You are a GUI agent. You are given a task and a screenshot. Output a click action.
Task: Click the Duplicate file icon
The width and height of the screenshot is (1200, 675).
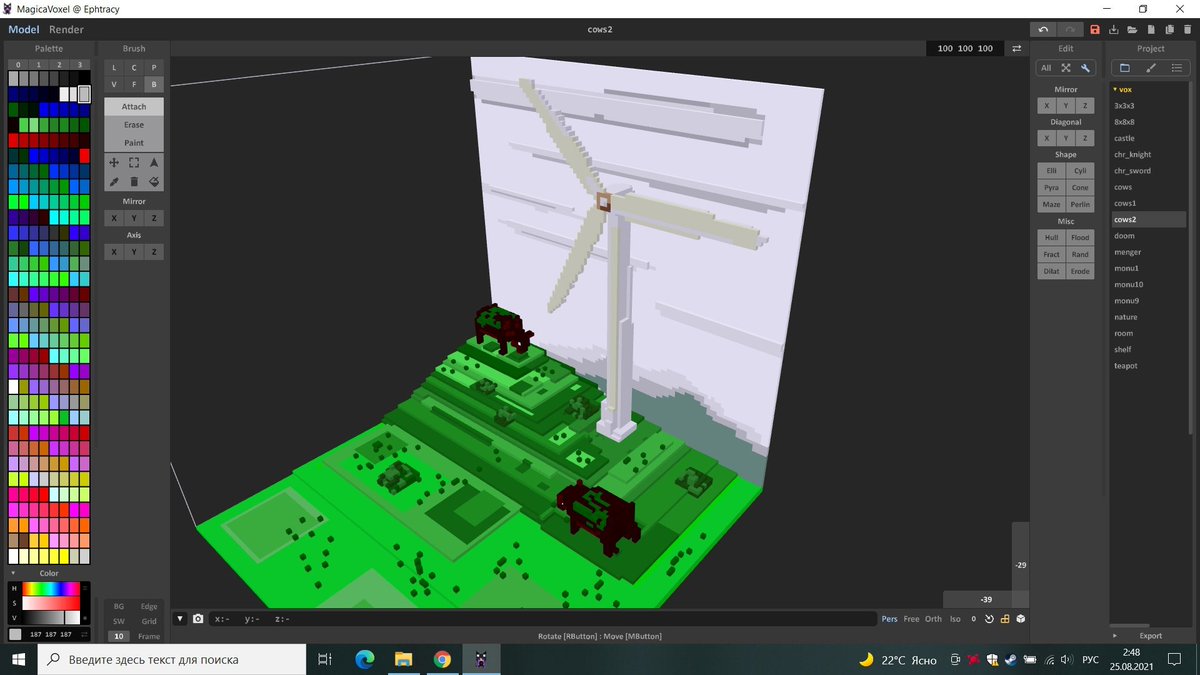point(1171,30)
